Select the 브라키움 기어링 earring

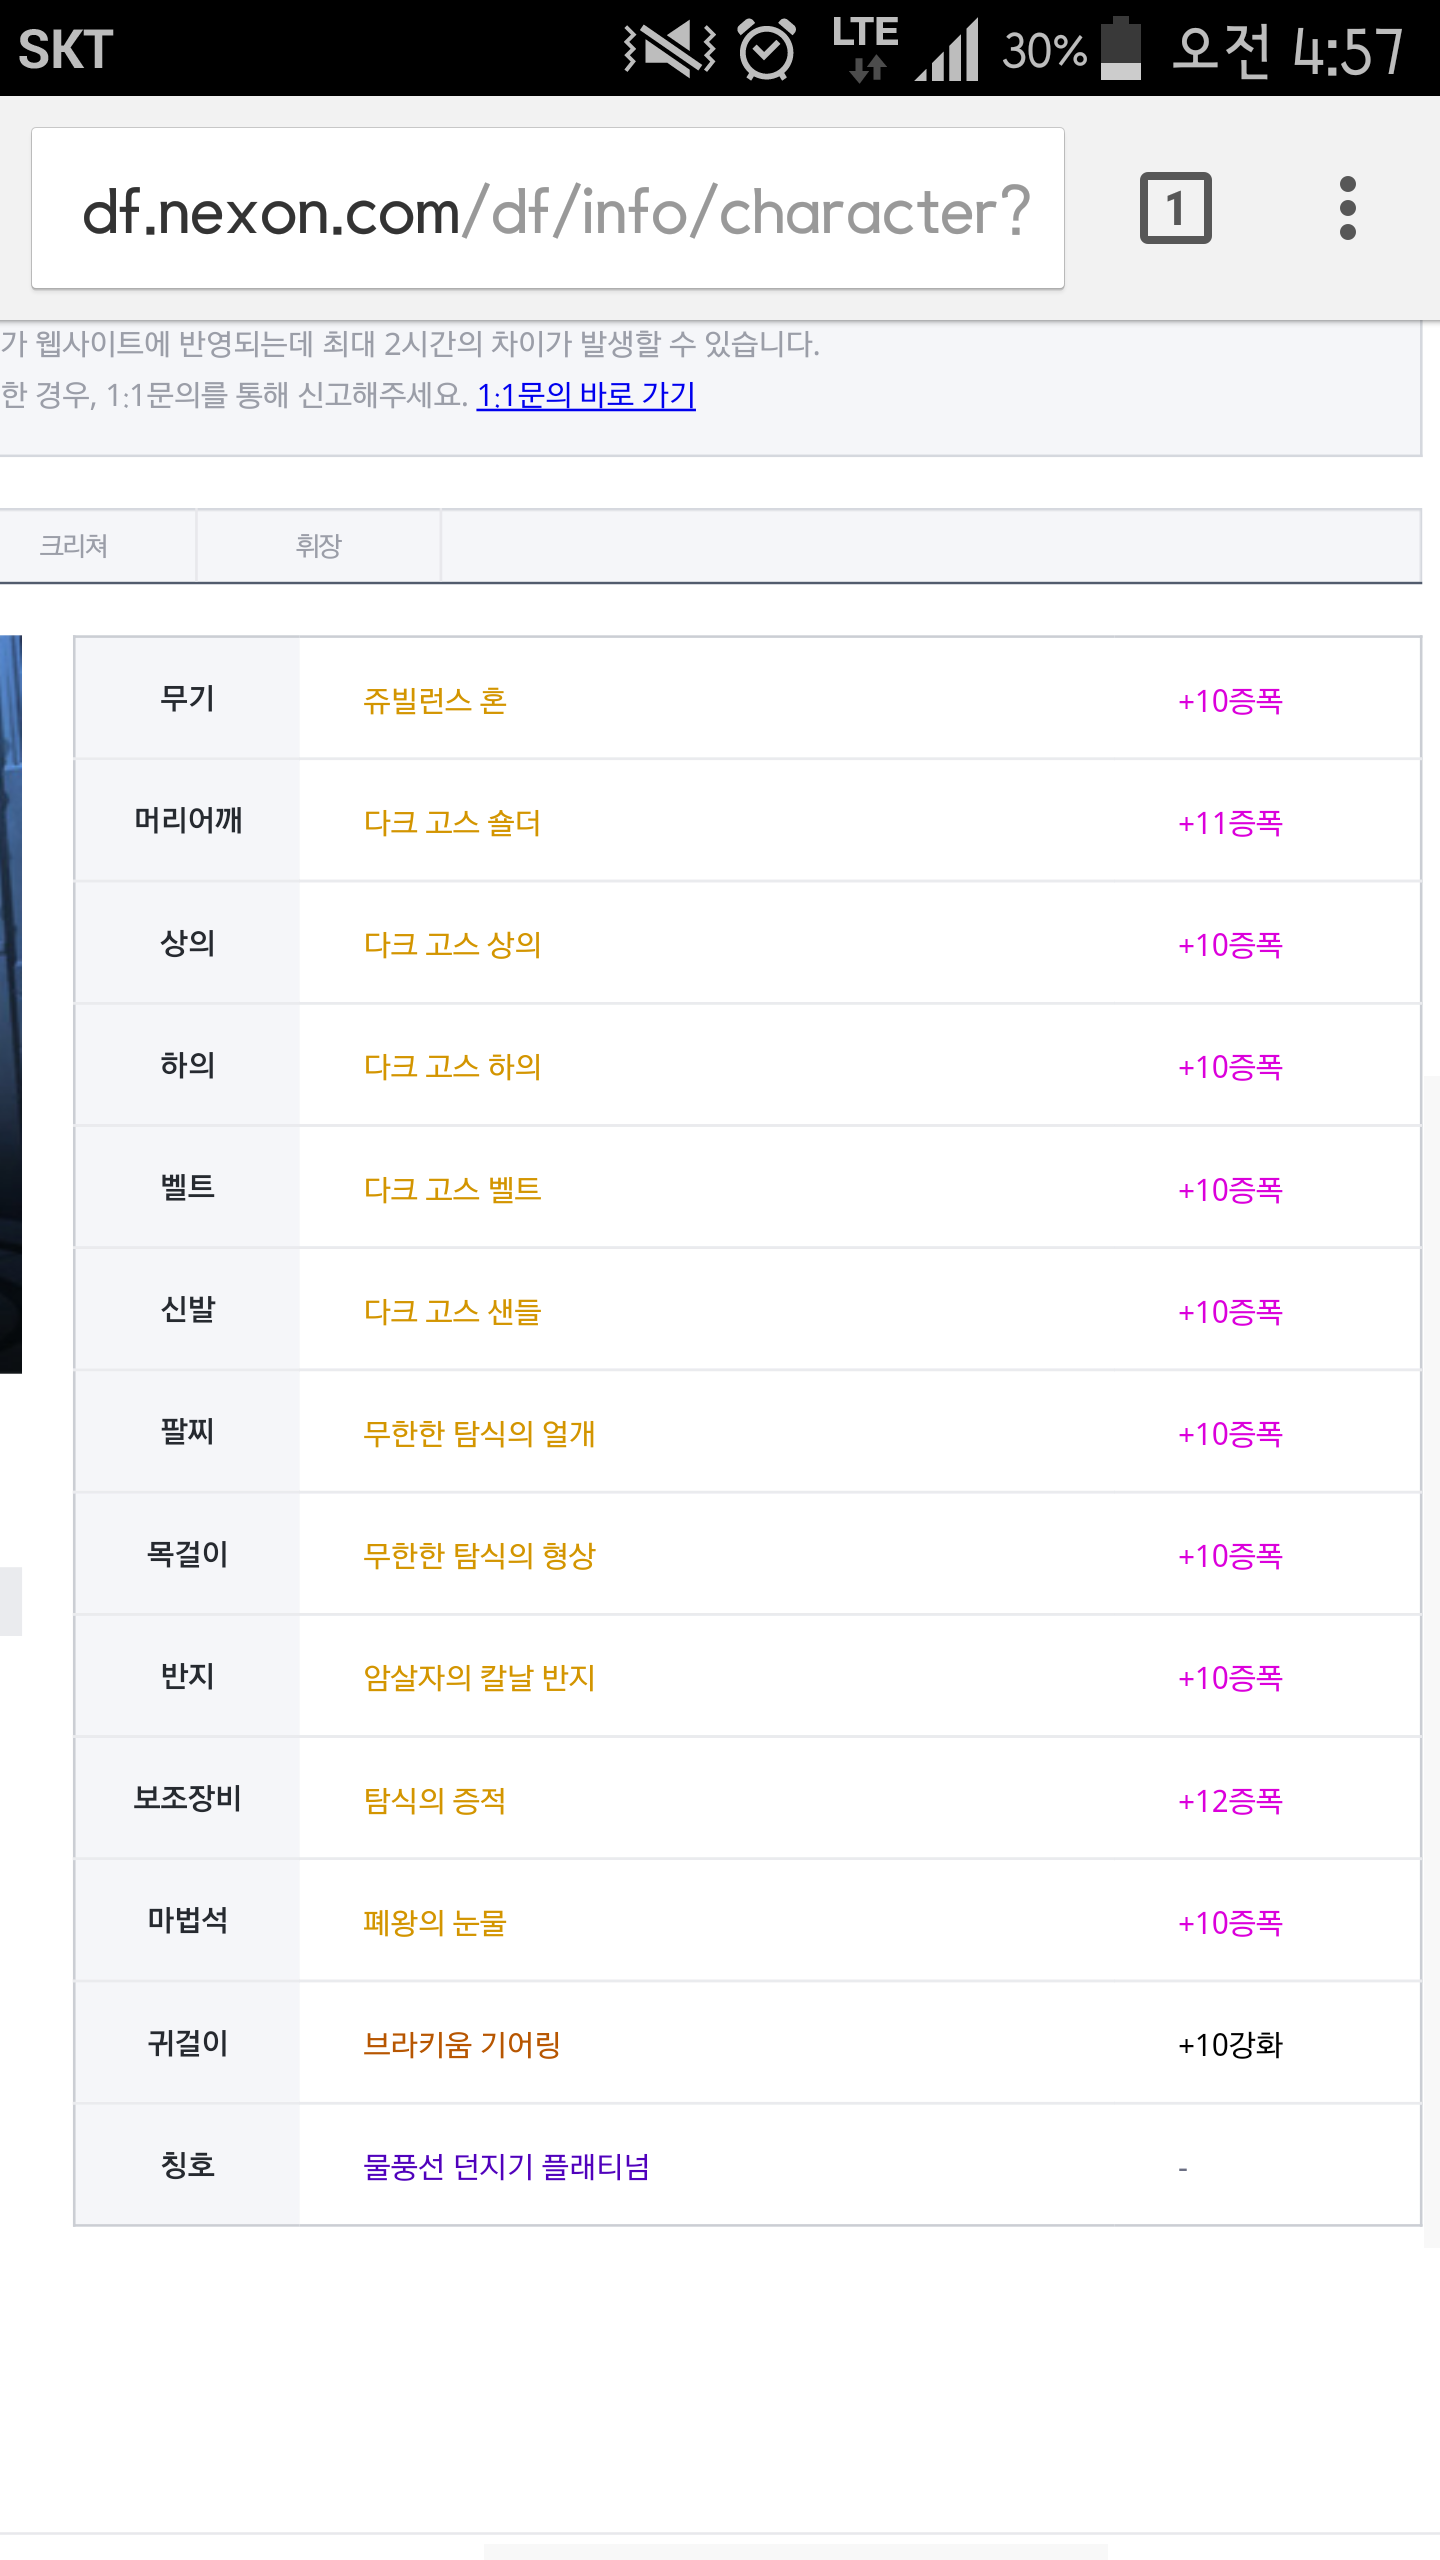[461, 2045]
